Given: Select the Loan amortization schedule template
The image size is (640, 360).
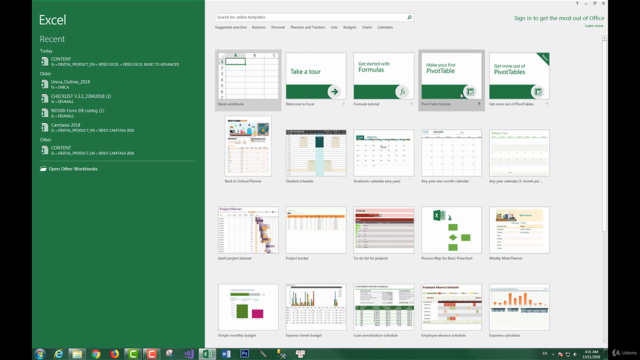Looking at the screenshot, I should pyautogui.click(x=384, y=307).
